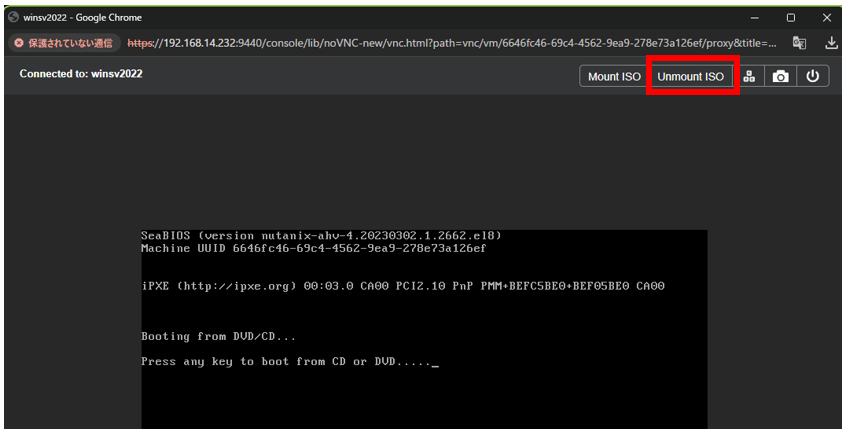Click the SeaBIOS version text line
Screen dimensions: 849x429
click(x=322, y=236)
